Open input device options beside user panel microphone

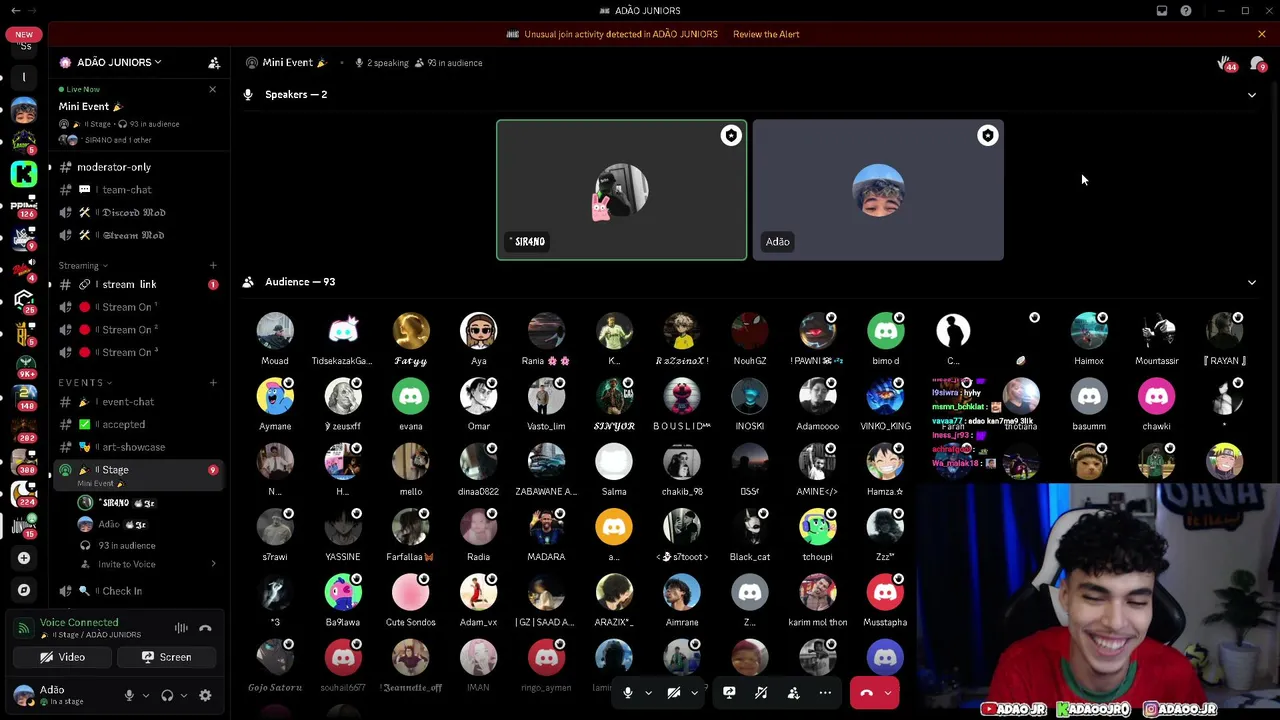click(x=146, y=696)
